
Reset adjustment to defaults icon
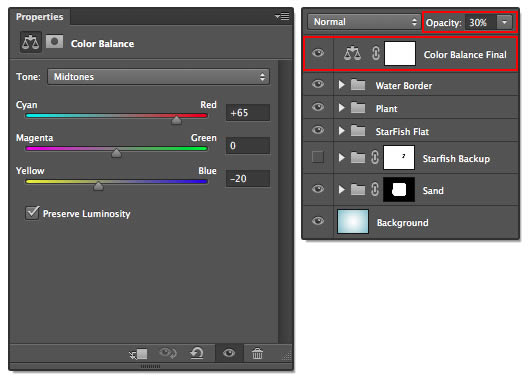(197, 353)
